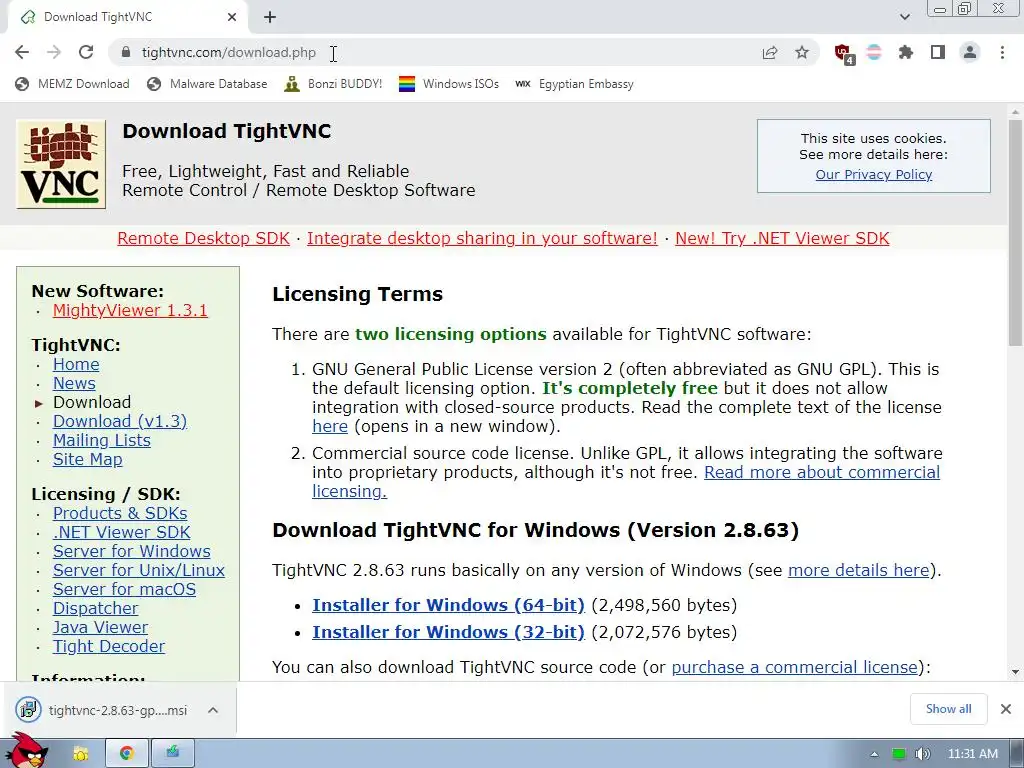1024x768 pixels.
Task: Click Integrate desktop sharing link
Action: pyautogui.click(x=482, y=238)
